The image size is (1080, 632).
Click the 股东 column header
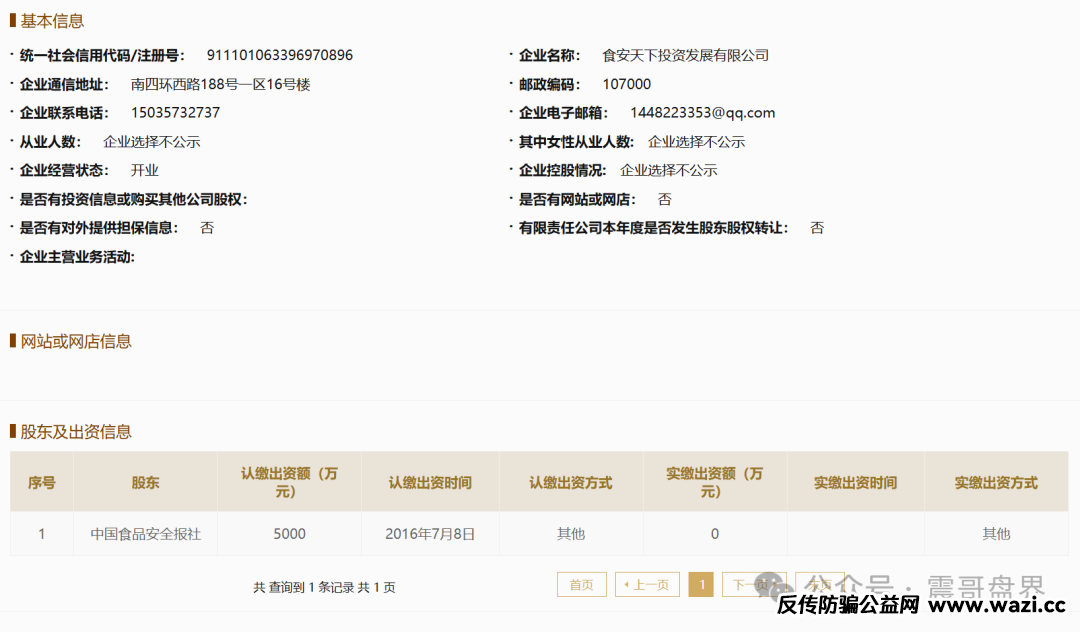point(145,483)
